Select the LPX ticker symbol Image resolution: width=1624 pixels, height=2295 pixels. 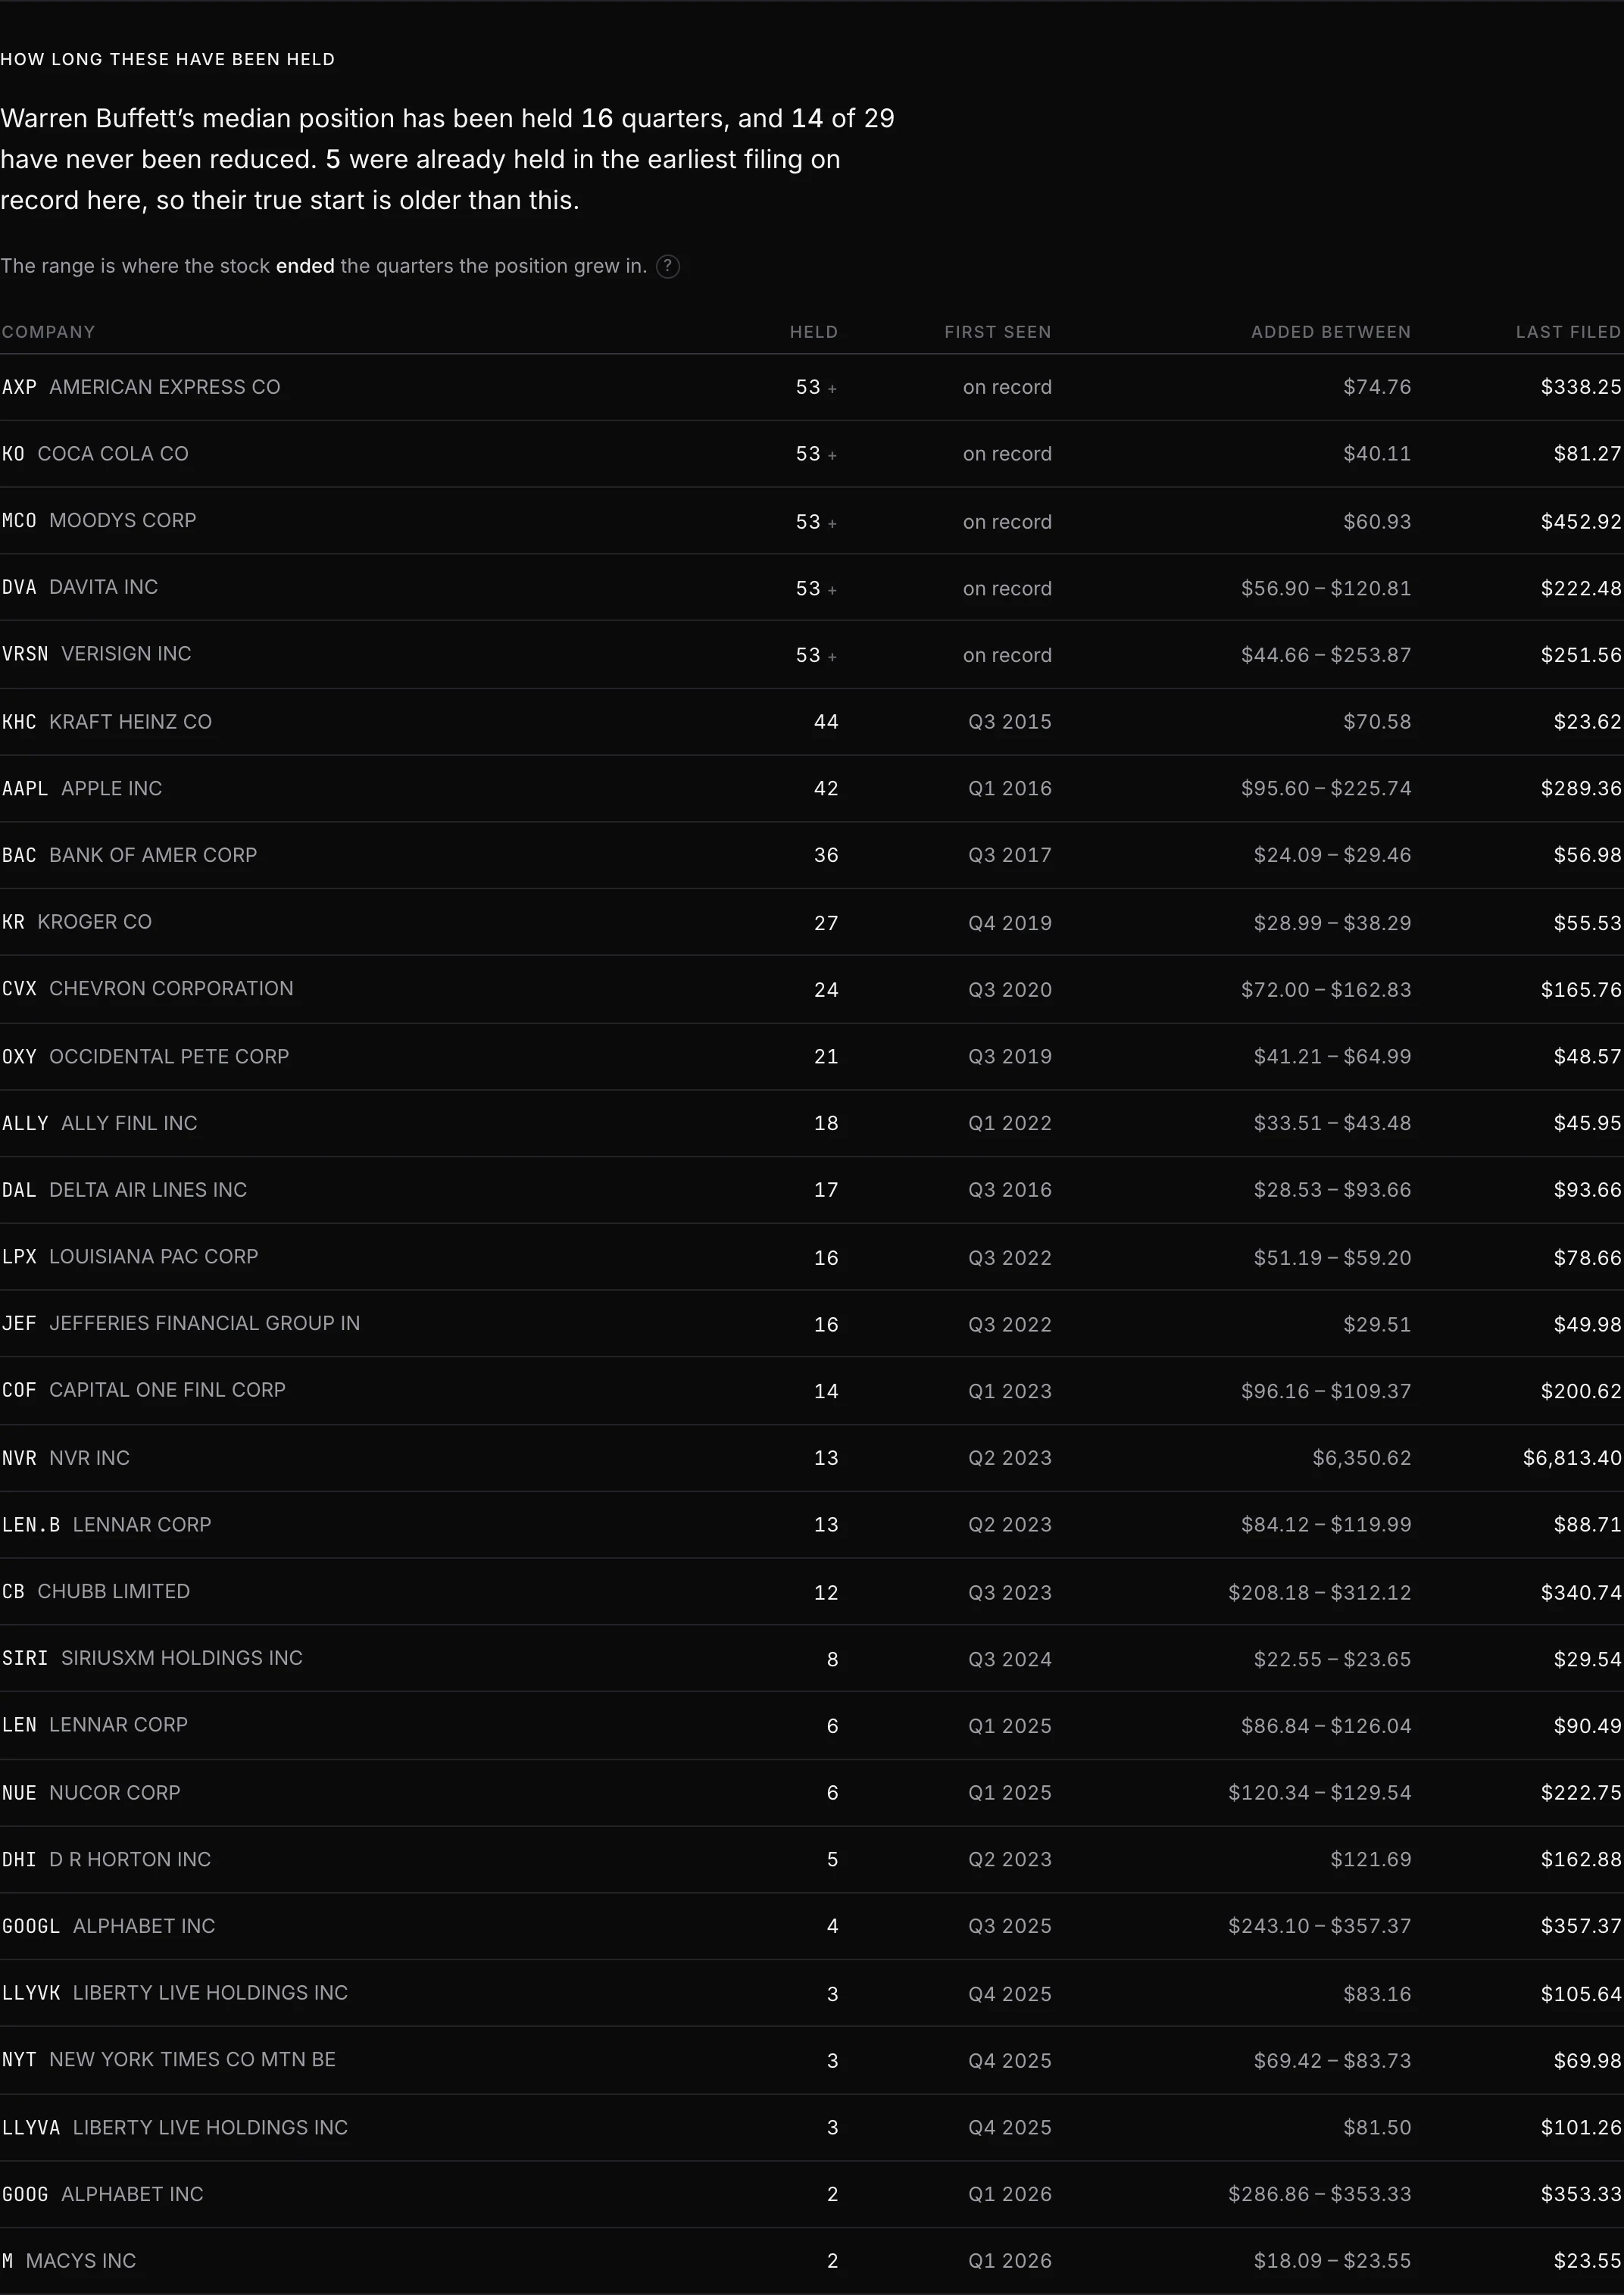(19, 1257)
